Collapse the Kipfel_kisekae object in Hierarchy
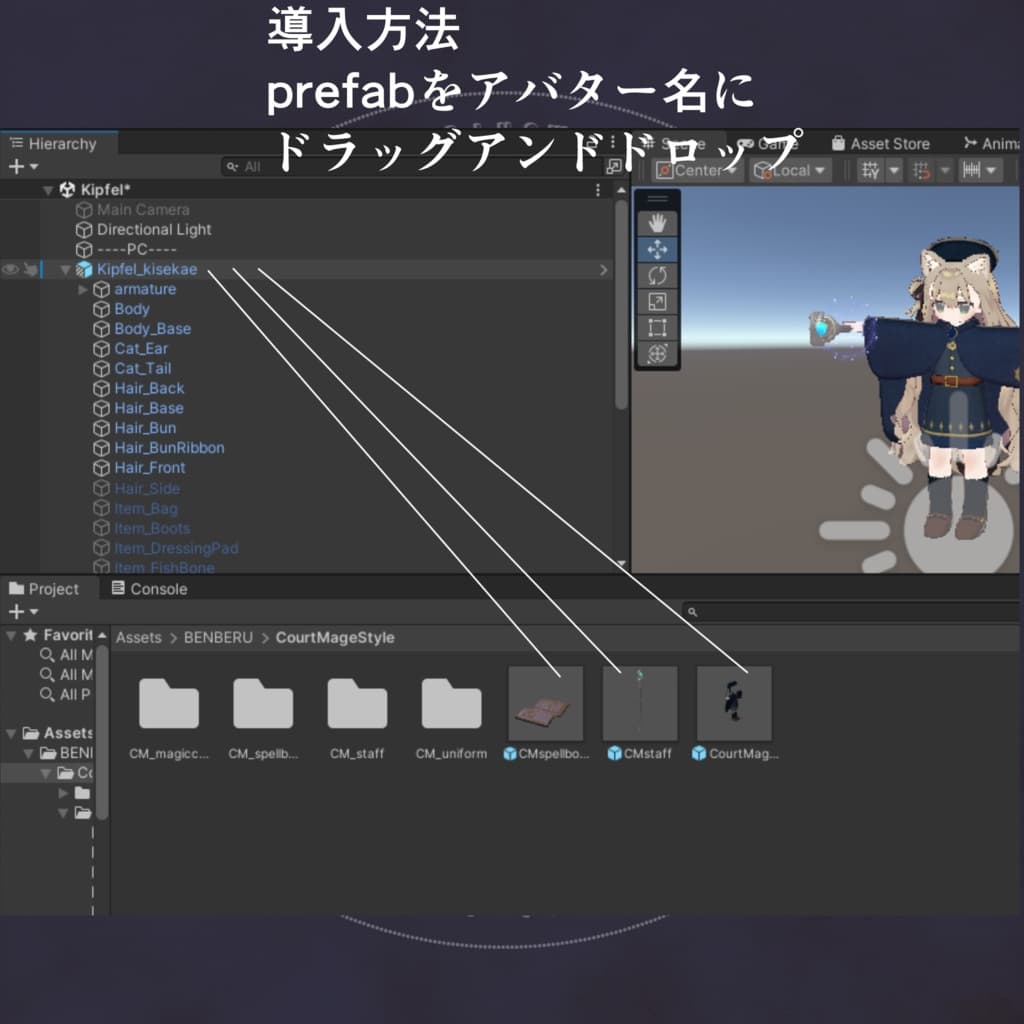Screen dimensions: 1024x1024 click(65, 269)
